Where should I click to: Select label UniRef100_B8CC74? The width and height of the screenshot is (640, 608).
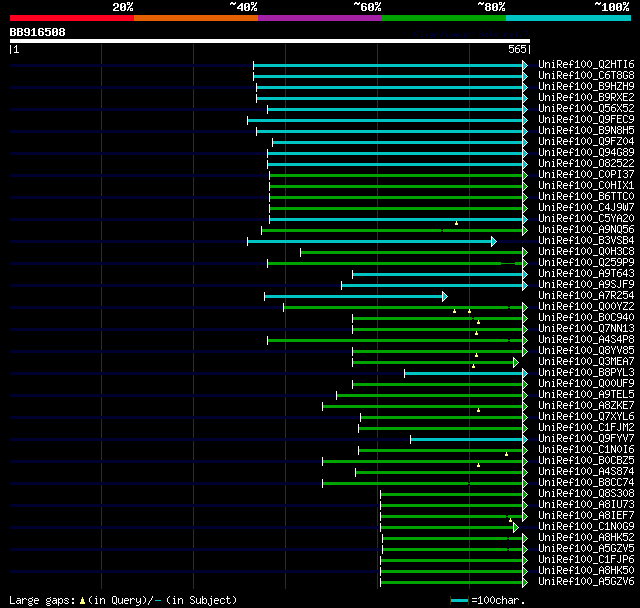pyautogui.click(x=586, y=483)
